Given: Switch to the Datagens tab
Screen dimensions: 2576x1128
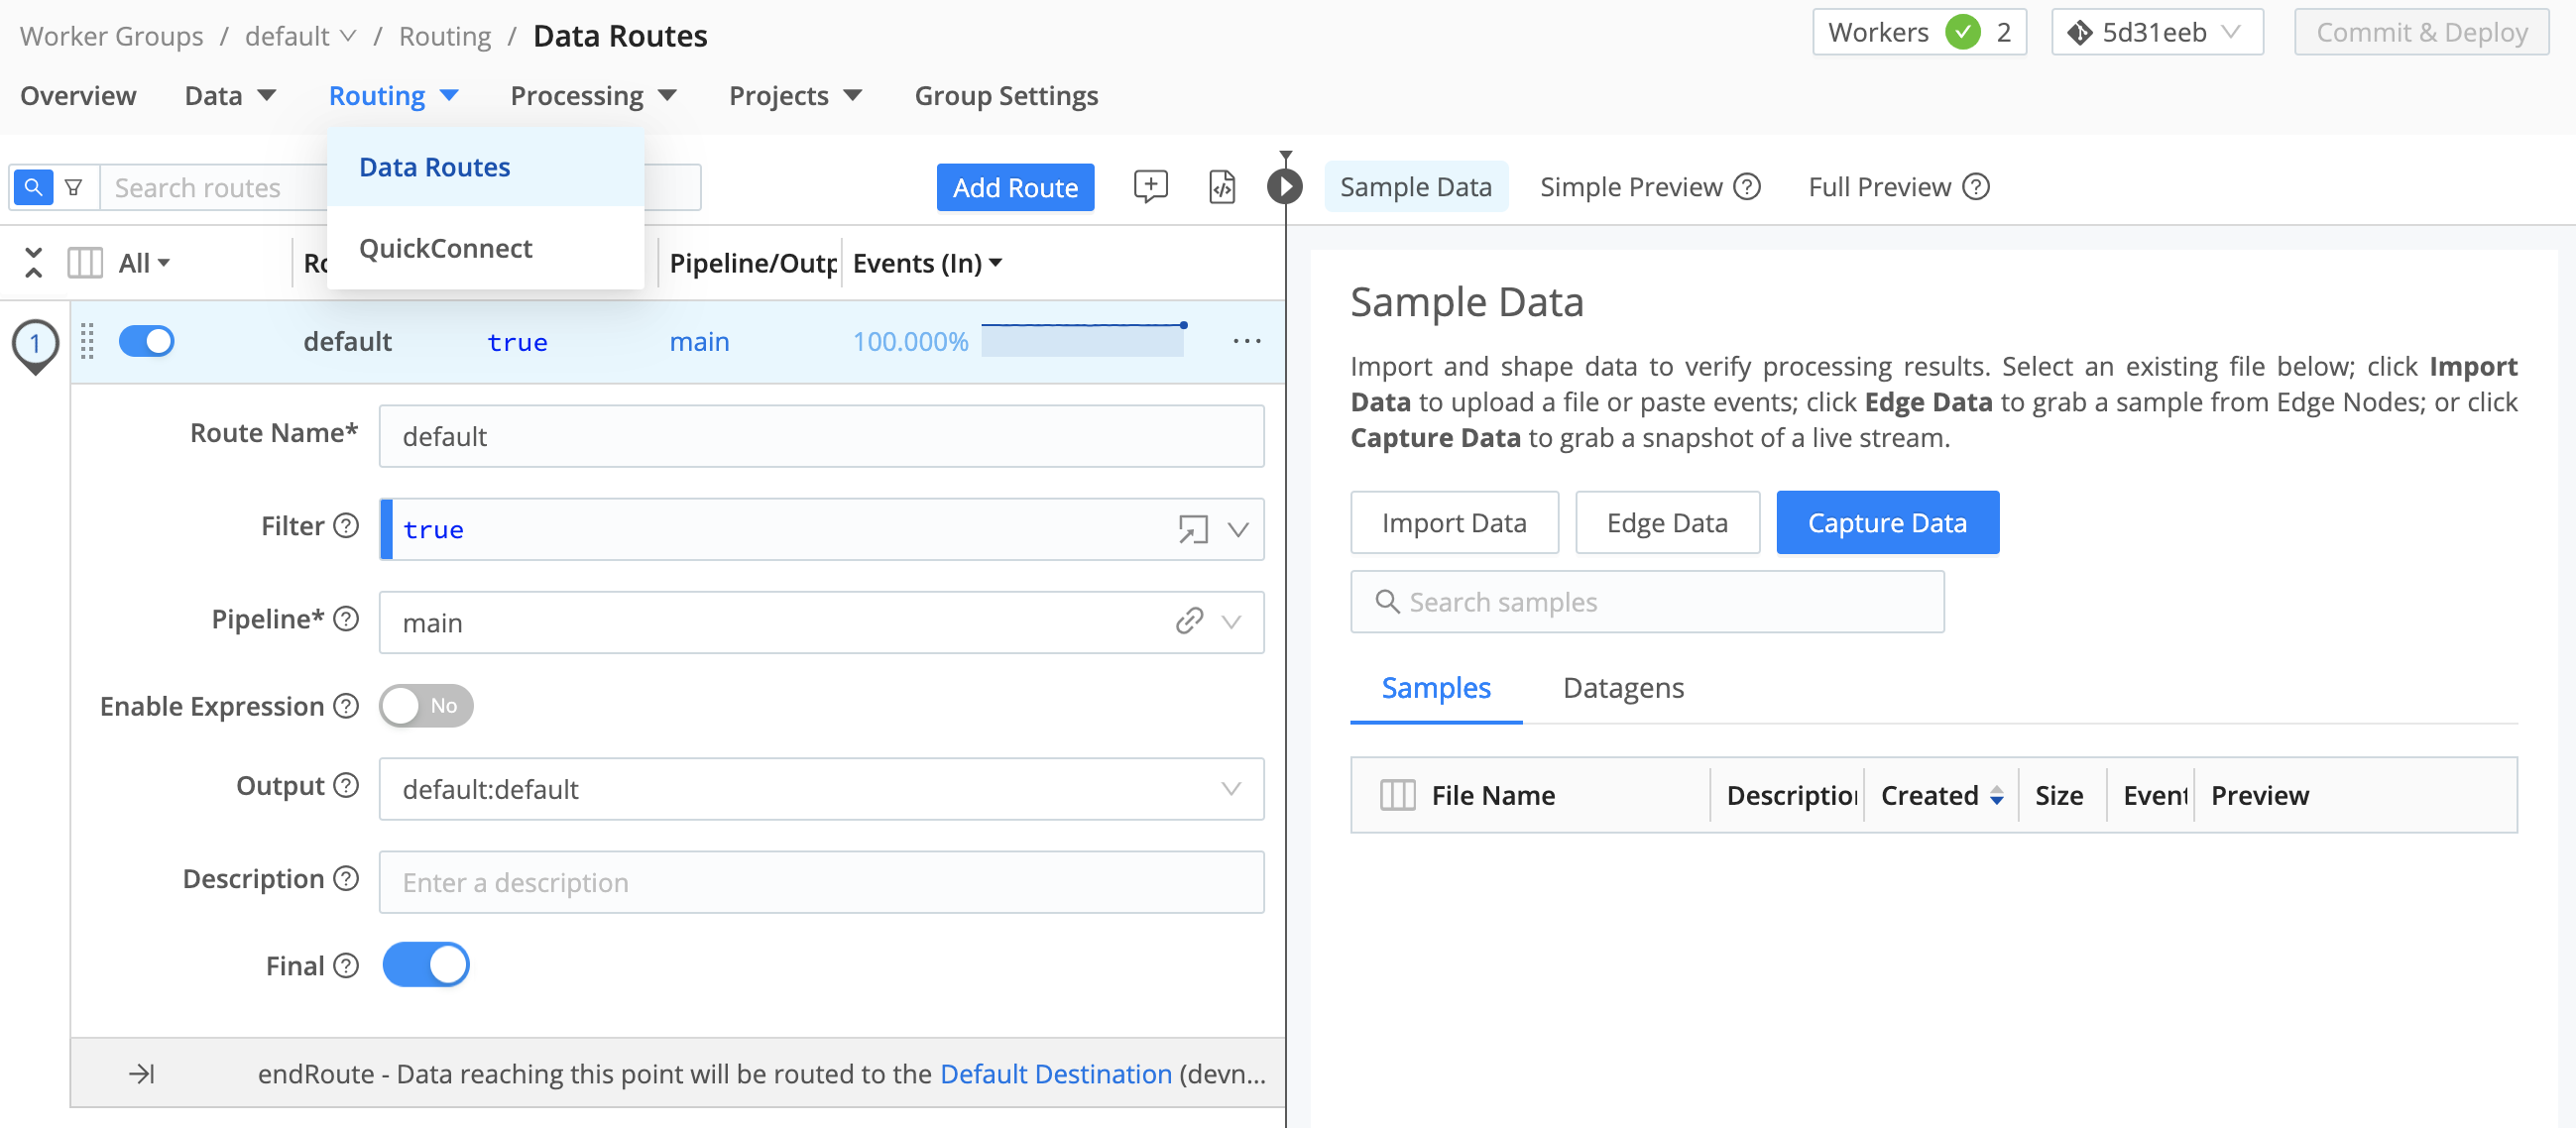Looking at the screenshot, I should click(1622, 688).
